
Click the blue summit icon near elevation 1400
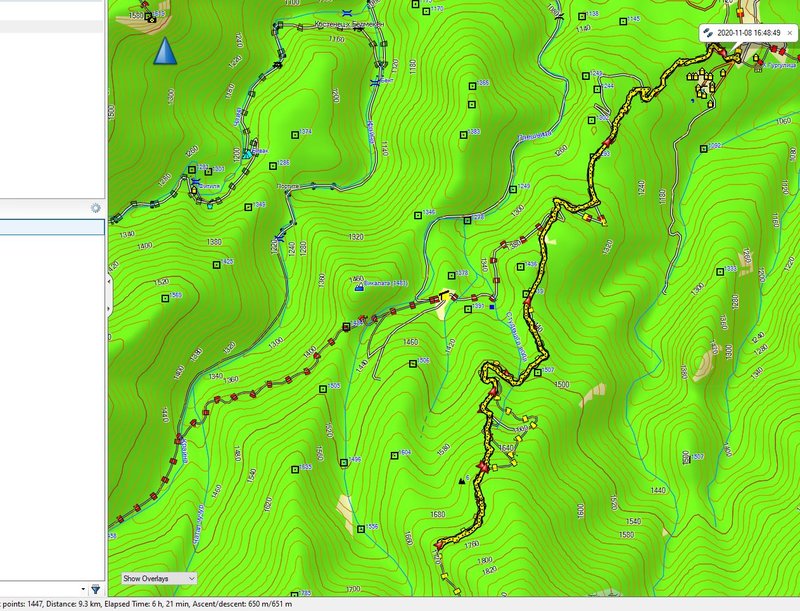point(359,286)
